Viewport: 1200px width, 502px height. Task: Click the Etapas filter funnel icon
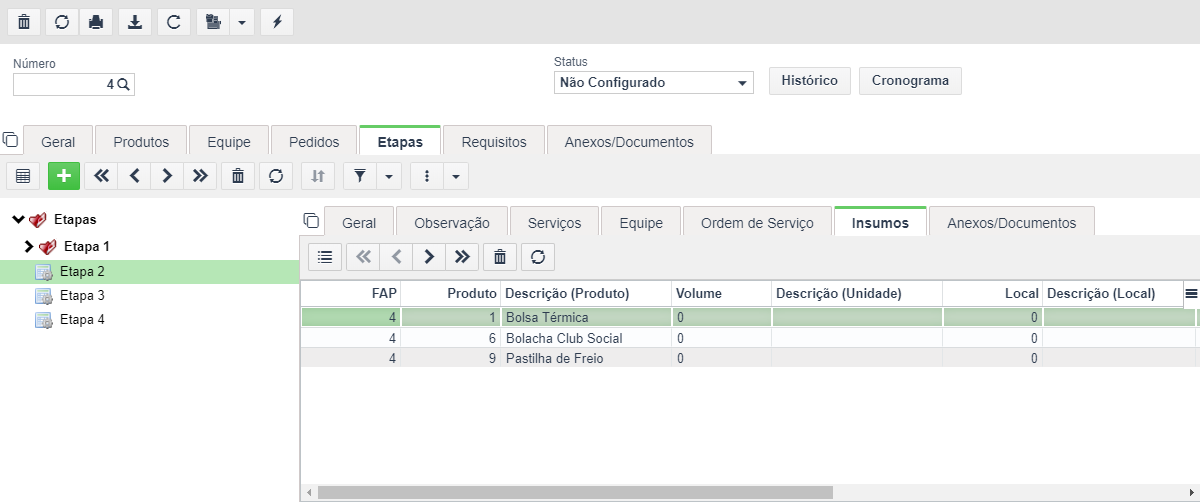coord(360,176)
